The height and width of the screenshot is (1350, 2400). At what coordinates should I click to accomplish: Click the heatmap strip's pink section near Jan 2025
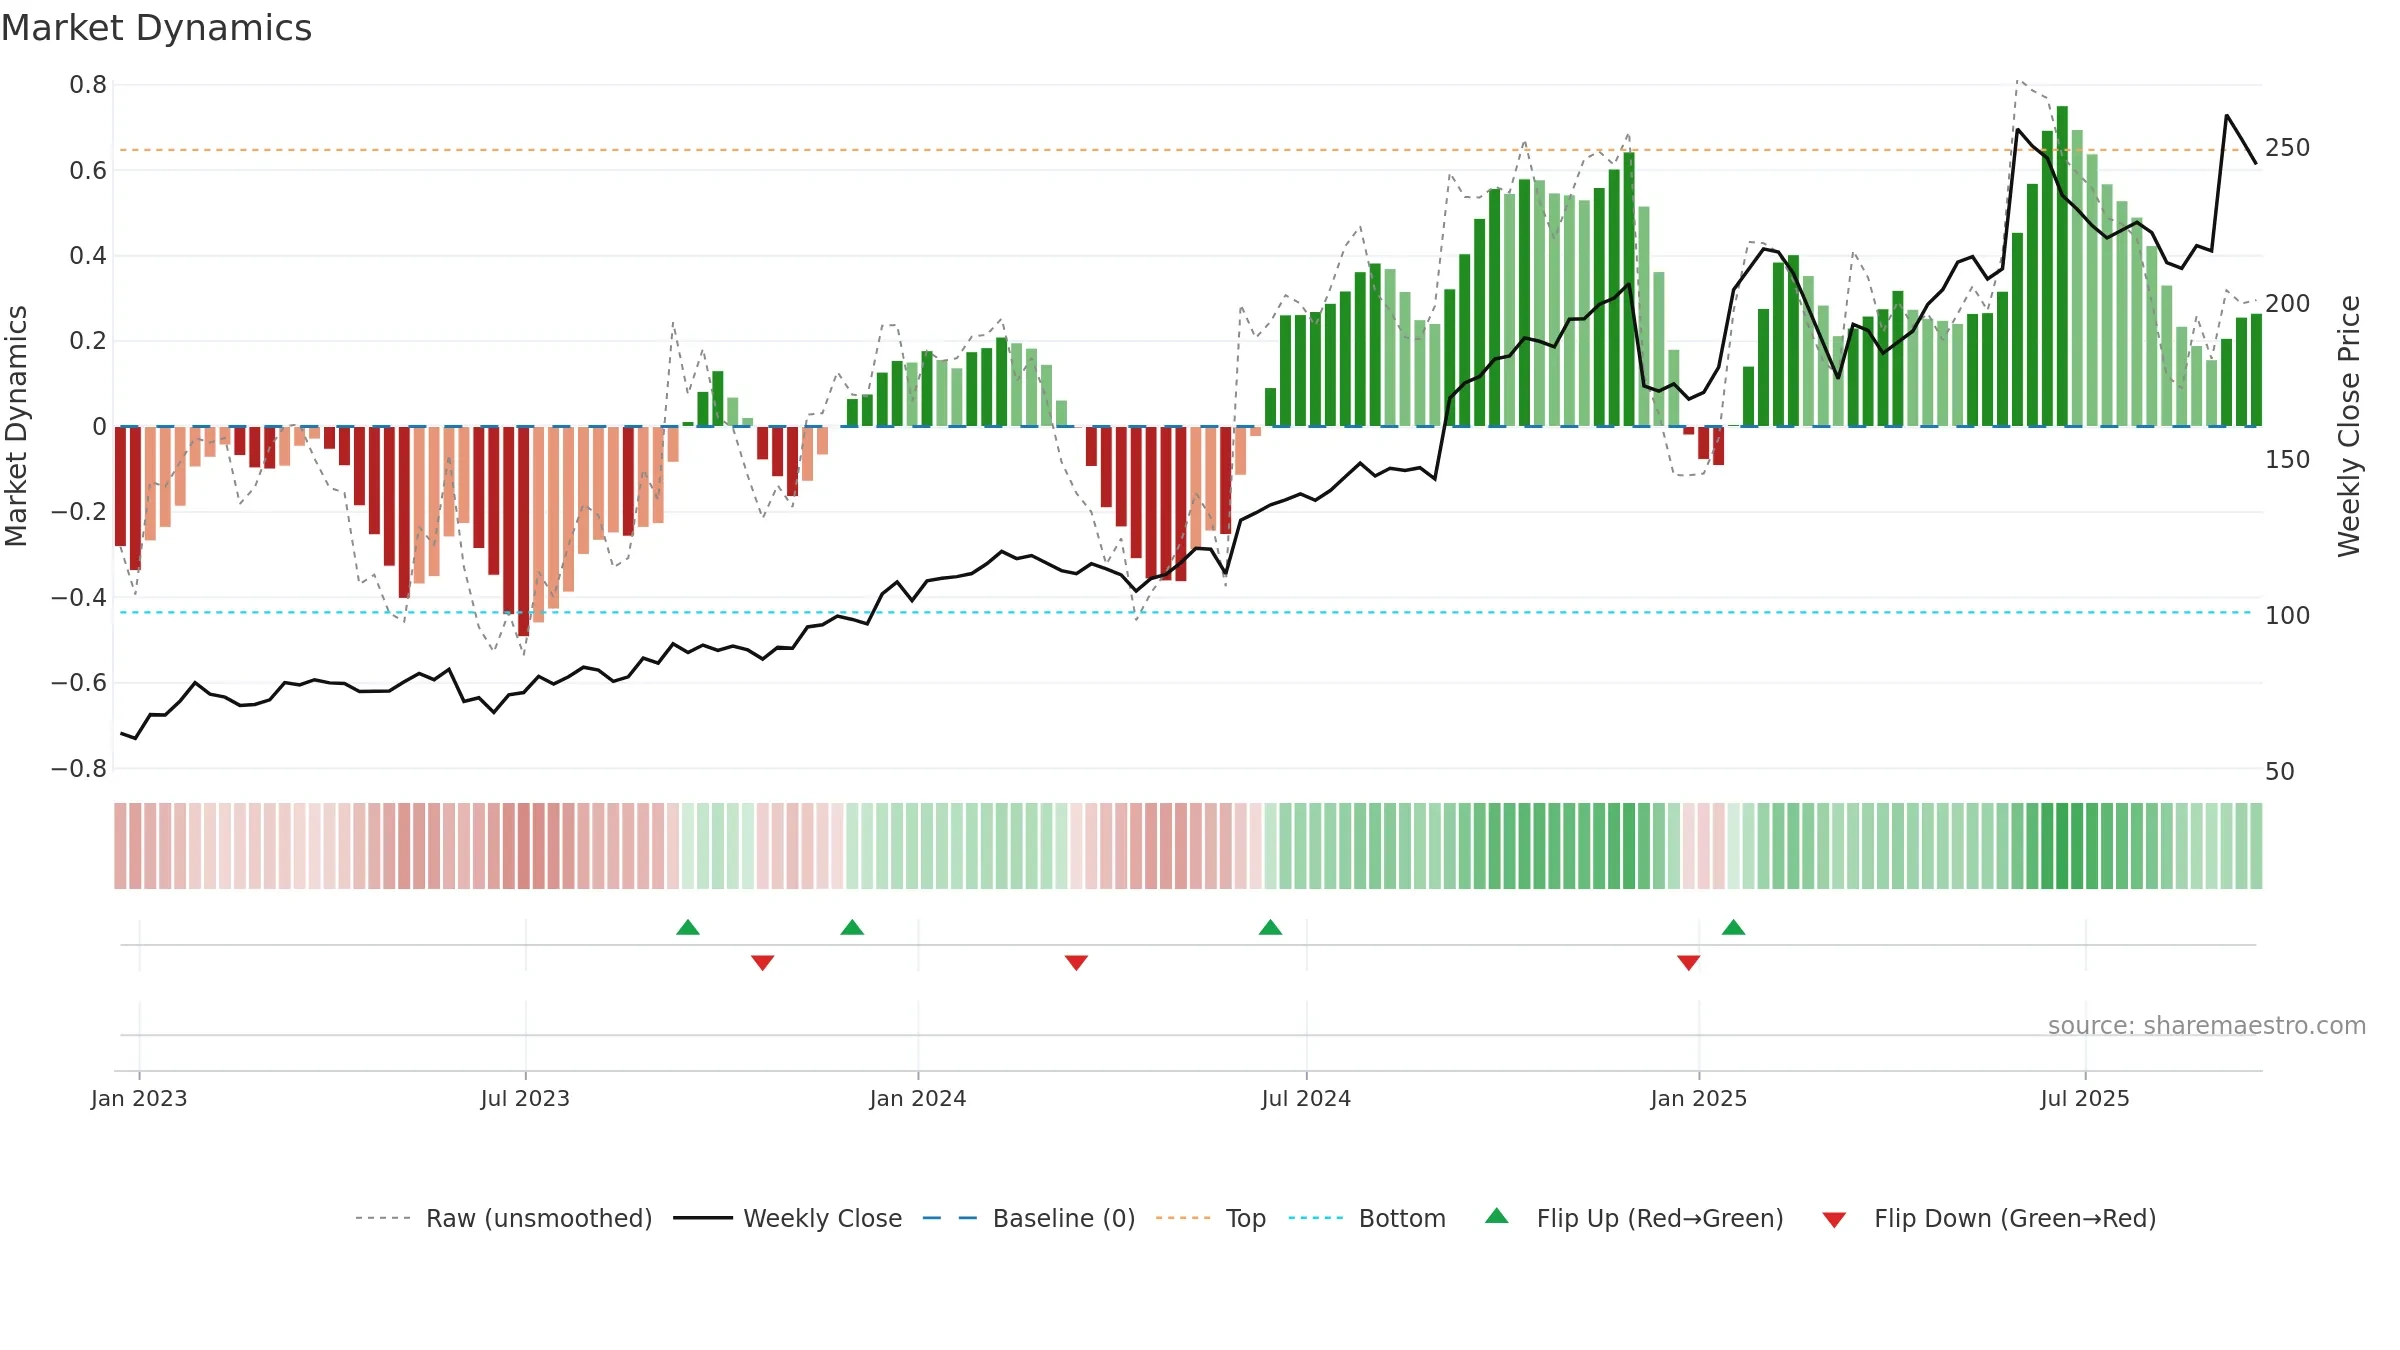(x=1704, y=846)
